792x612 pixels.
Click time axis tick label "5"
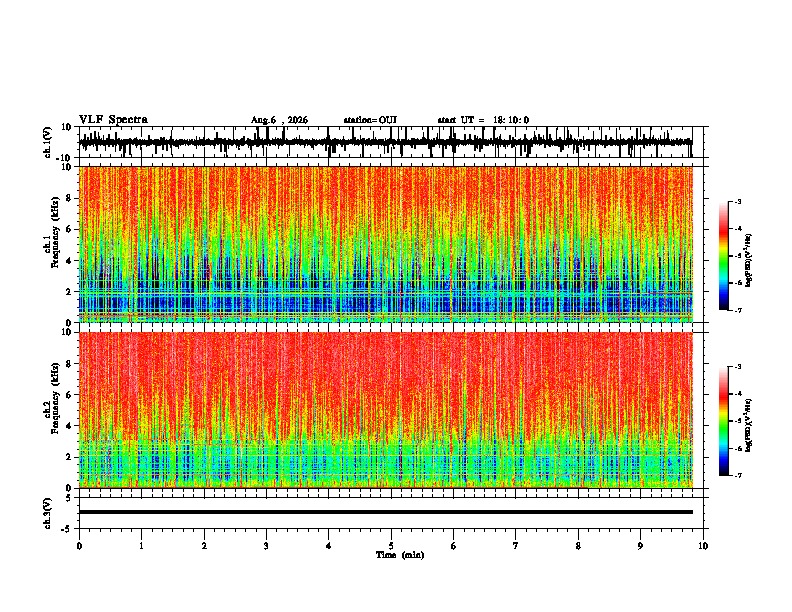(391, 546)
